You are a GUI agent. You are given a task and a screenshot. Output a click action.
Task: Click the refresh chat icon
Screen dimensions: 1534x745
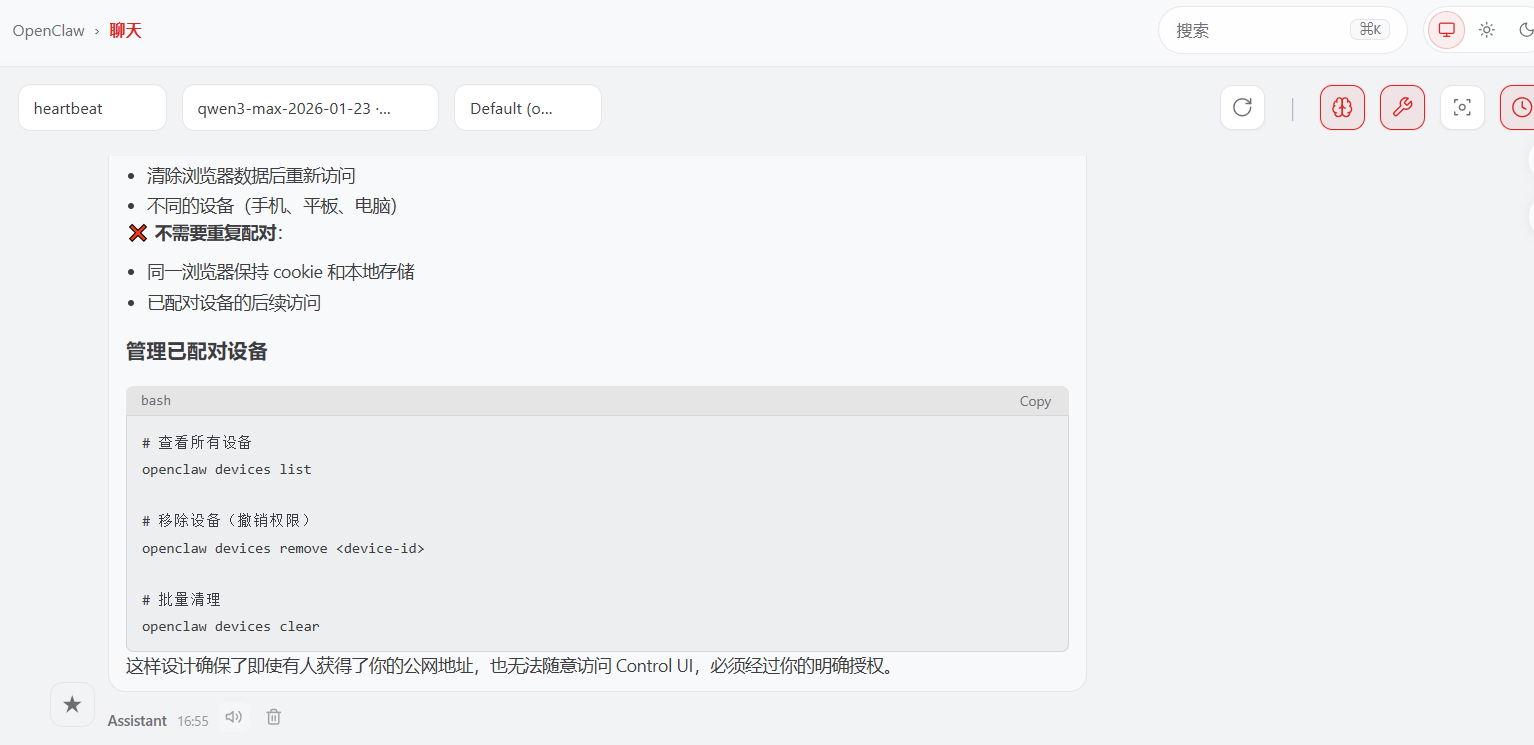(1242, 108)
